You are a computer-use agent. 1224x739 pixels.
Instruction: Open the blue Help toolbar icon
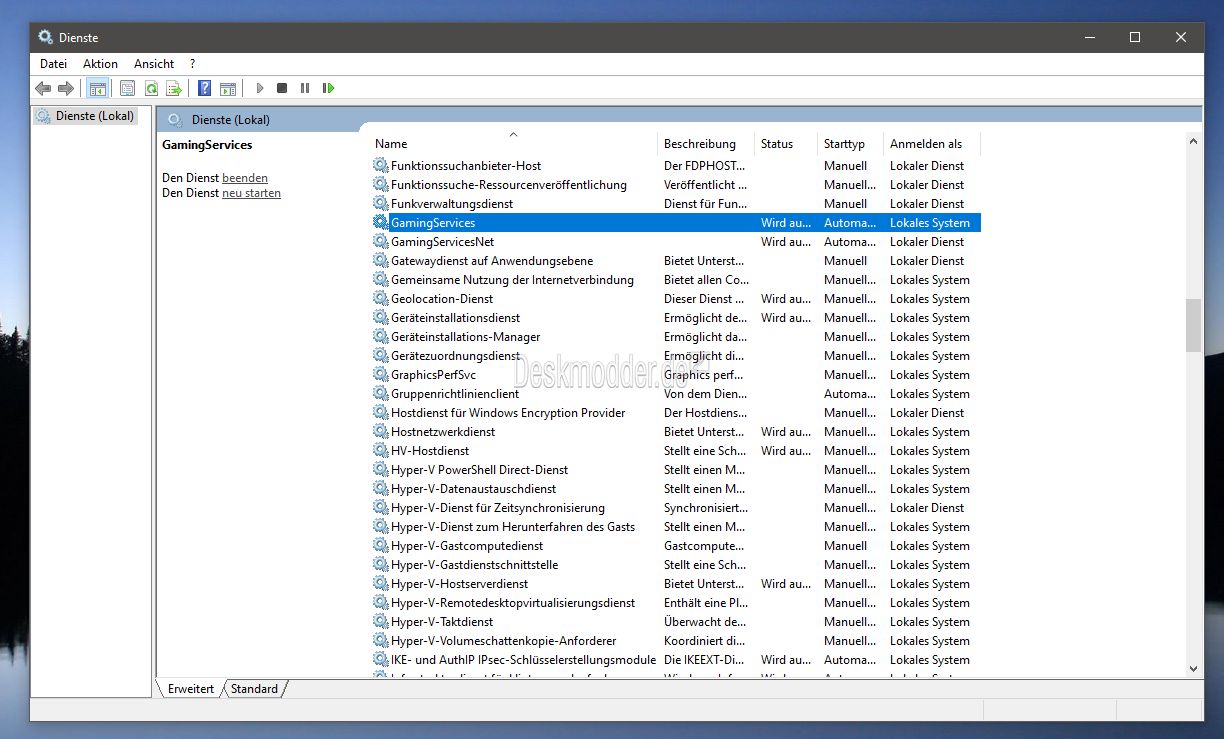204,88
